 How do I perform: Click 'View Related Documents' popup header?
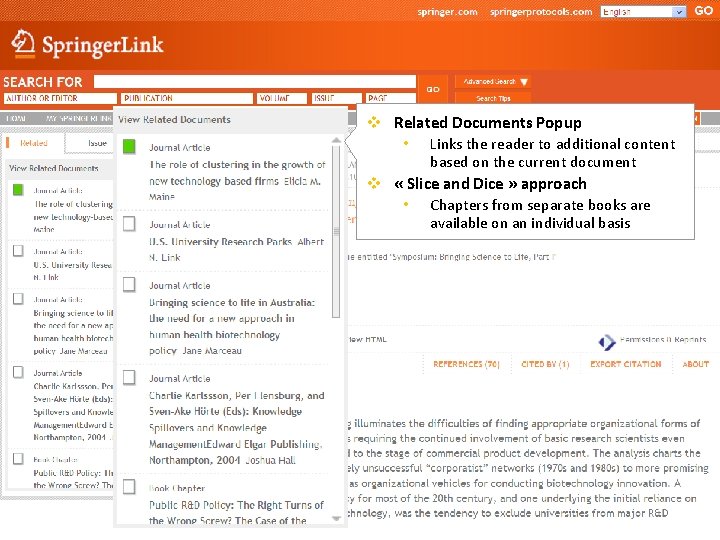click(174, 119)
